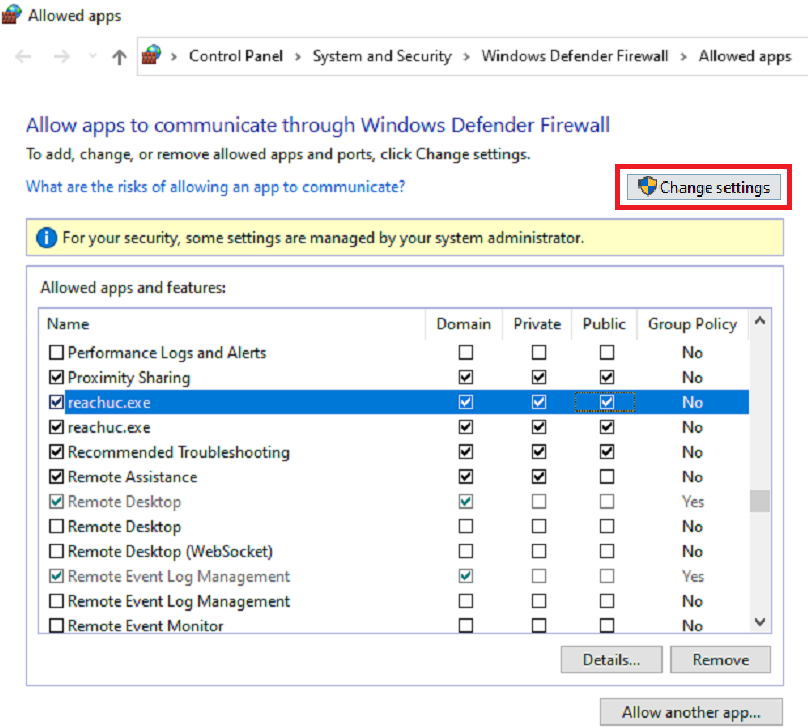808x728 pixels.
Task: Select the Remote Event Monitor row text
Action: (x=146, y=626)
